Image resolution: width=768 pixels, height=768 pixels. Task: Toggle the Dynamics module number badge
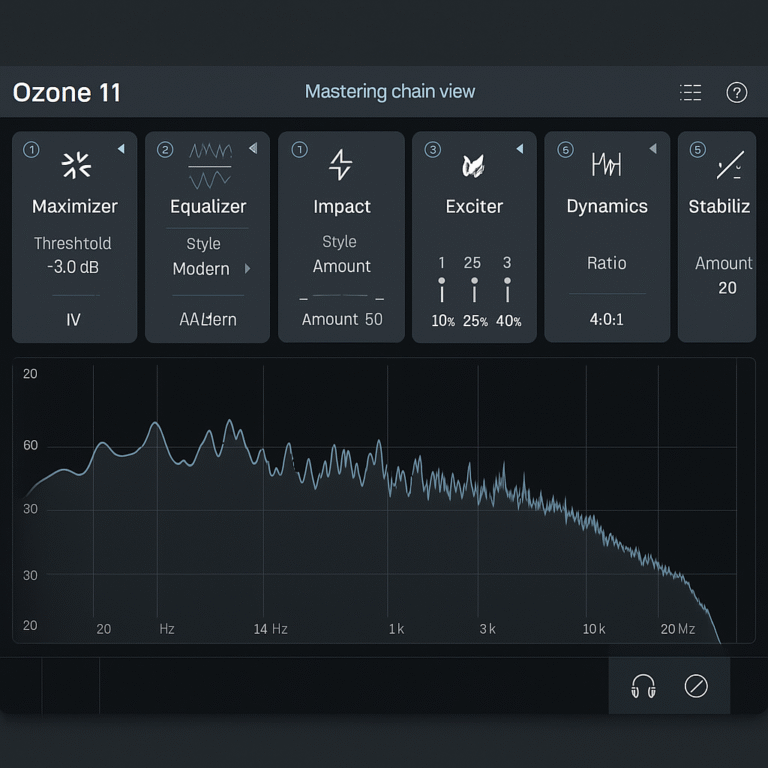pyautogui.click(x=565, y=149)
